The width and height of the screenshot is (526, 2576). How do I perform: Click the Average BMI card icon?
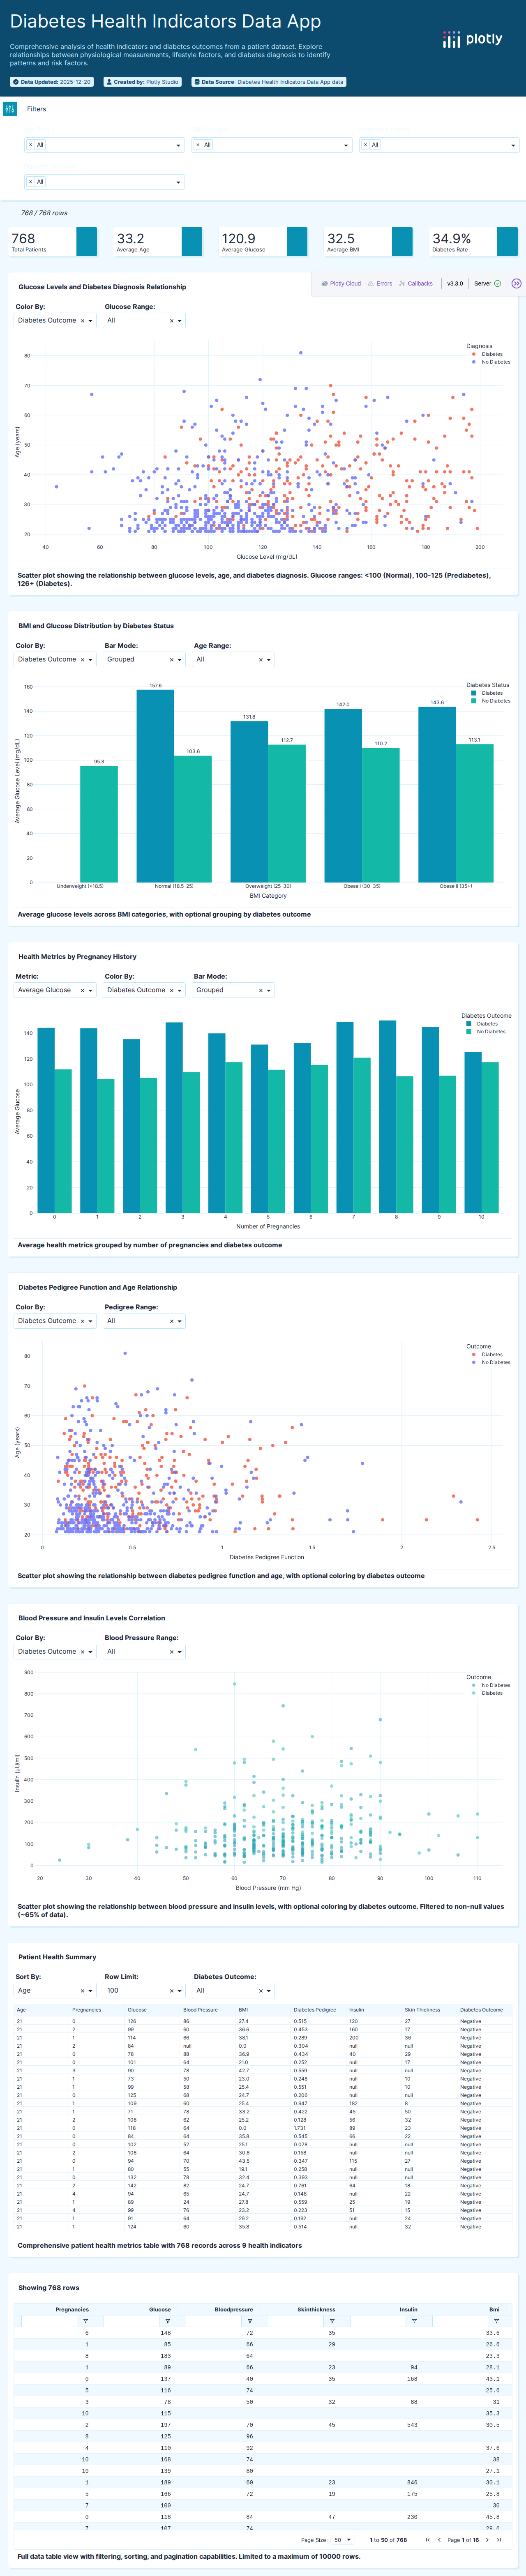[x=402, y=241]
